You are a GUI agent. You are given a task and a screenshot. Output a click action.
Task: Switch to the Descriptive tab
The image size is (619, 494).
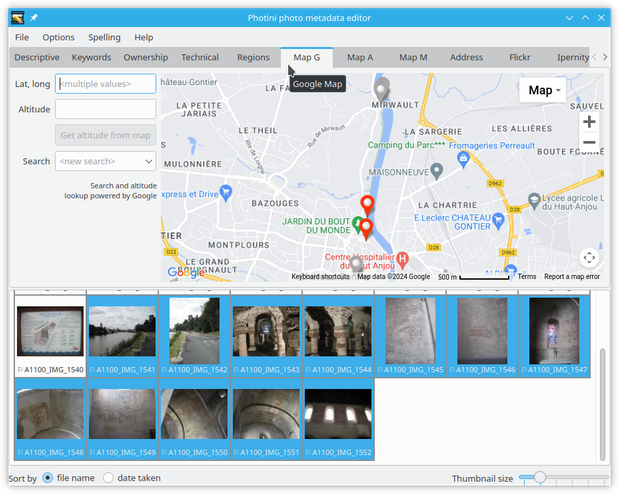[x=37, y=57]
